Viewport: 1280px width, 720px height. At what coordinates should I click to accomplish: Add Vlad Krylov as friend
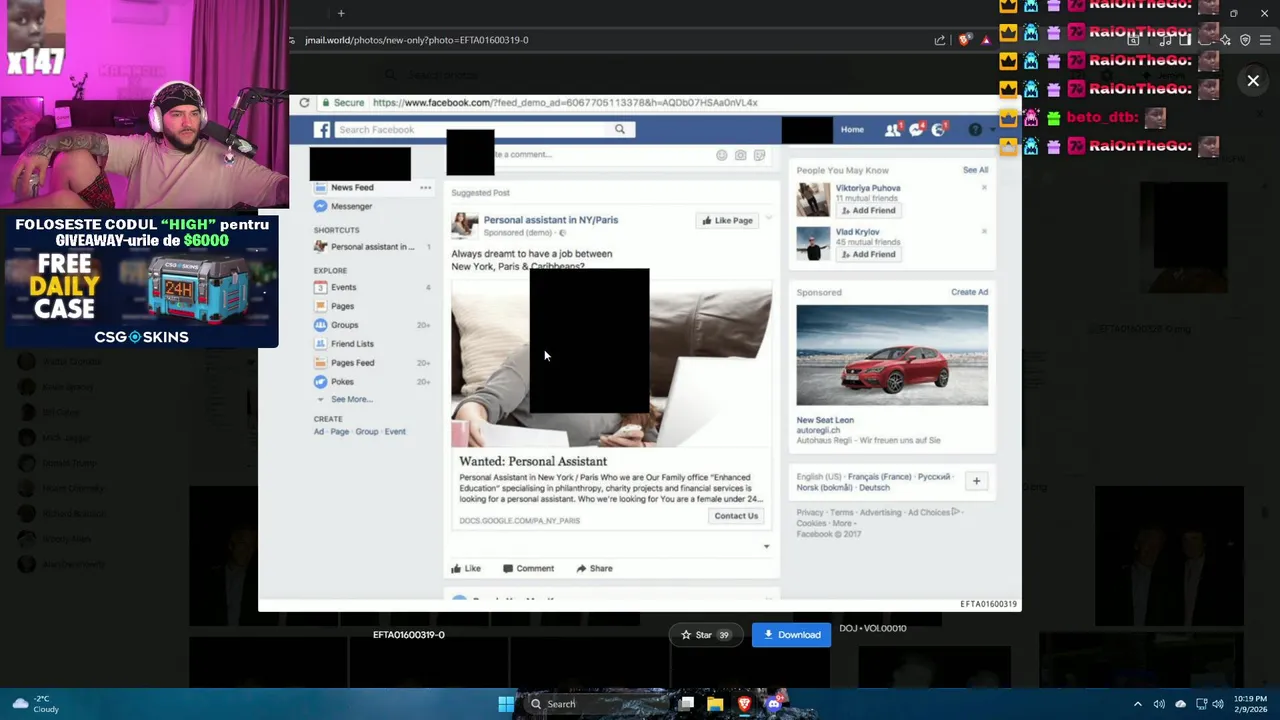(x=868, y=255)
